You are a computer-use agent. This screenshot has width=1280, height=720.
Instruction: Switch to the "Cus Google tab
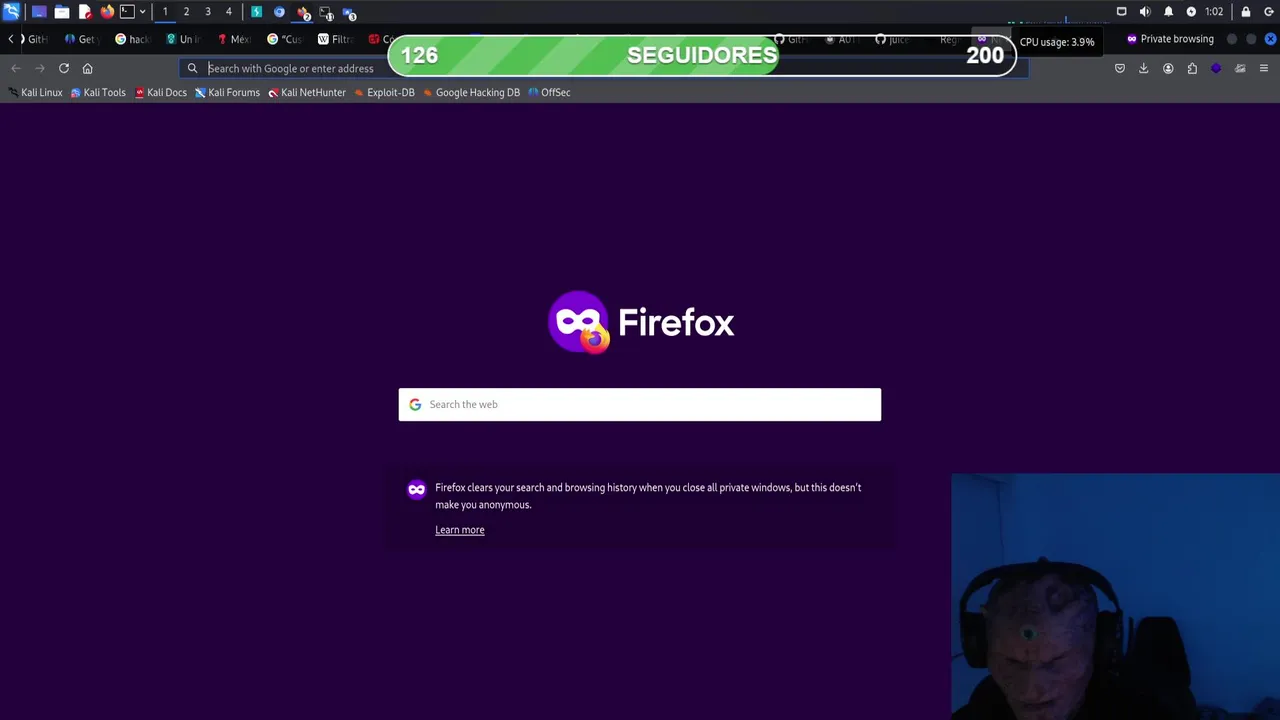pos(286,39)
